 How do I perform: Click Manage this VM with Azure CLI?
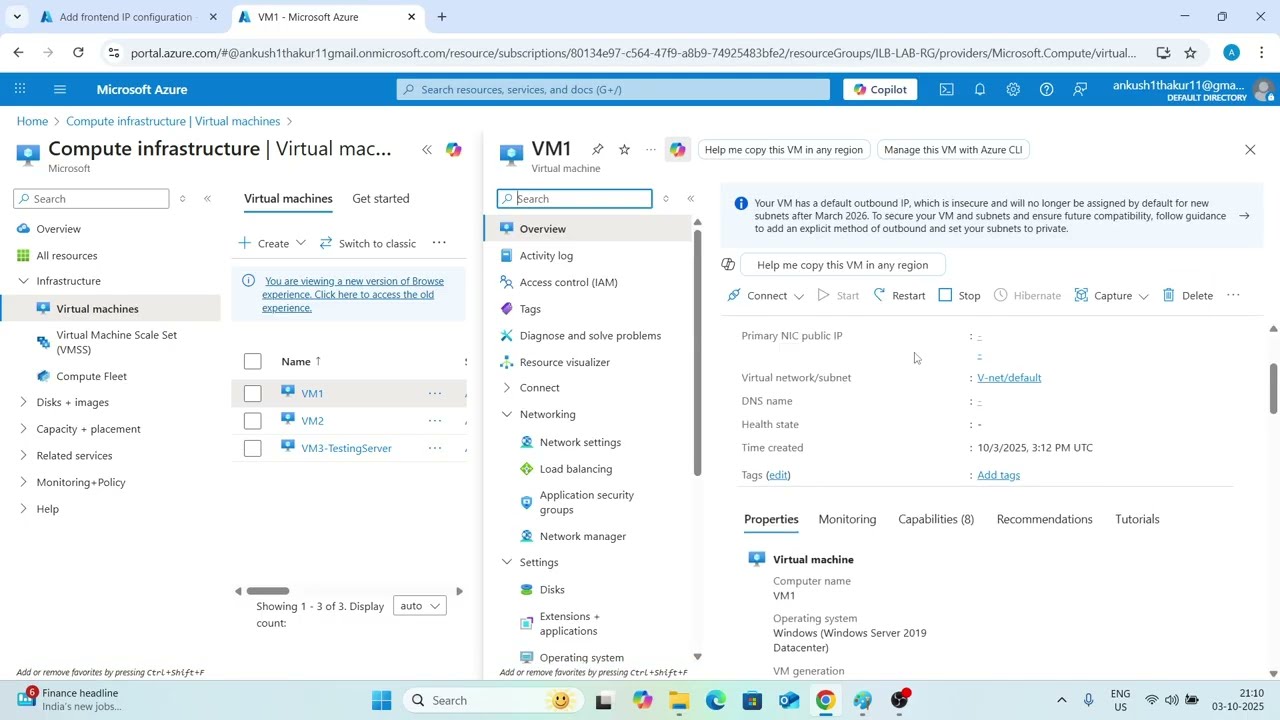953,149
